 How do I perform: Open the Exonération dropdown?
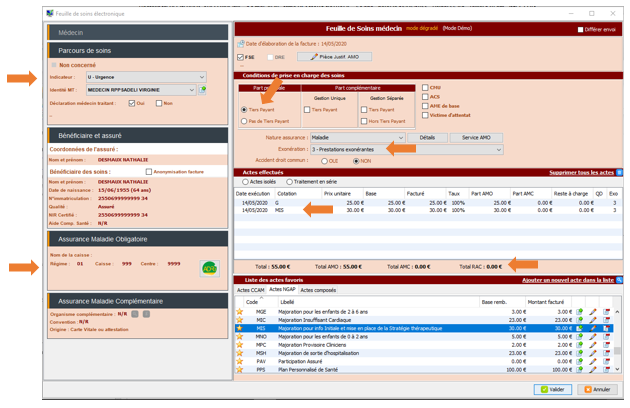407,150
